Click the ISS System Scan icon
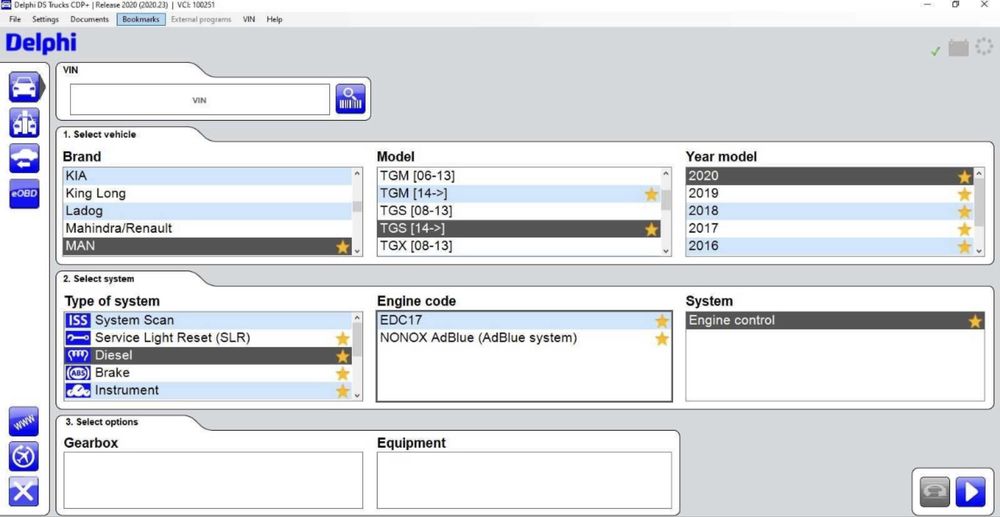Viewport: 1000px width, 517px height. coord(78,320)
